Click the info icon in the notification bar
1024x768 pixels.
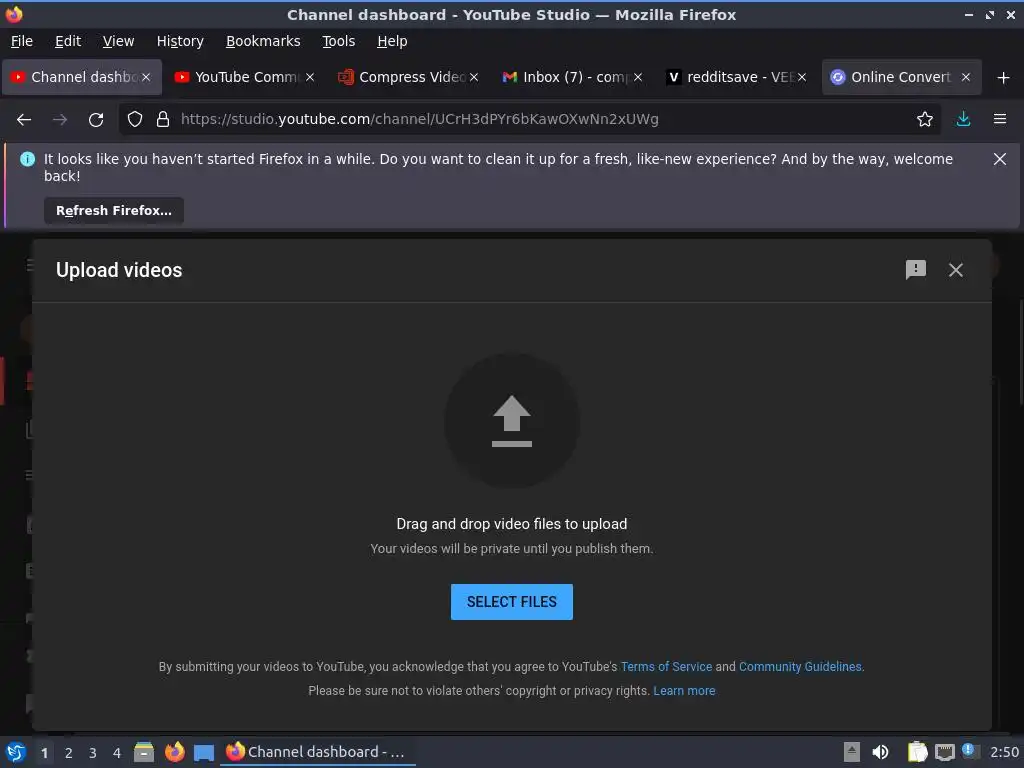(x=27, y=159)
